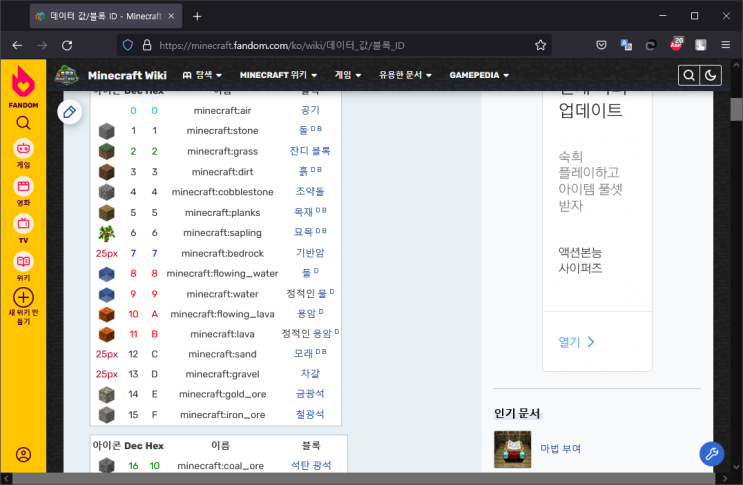Open the 위키 wikis sidebar icon

[x=23, y=261]
